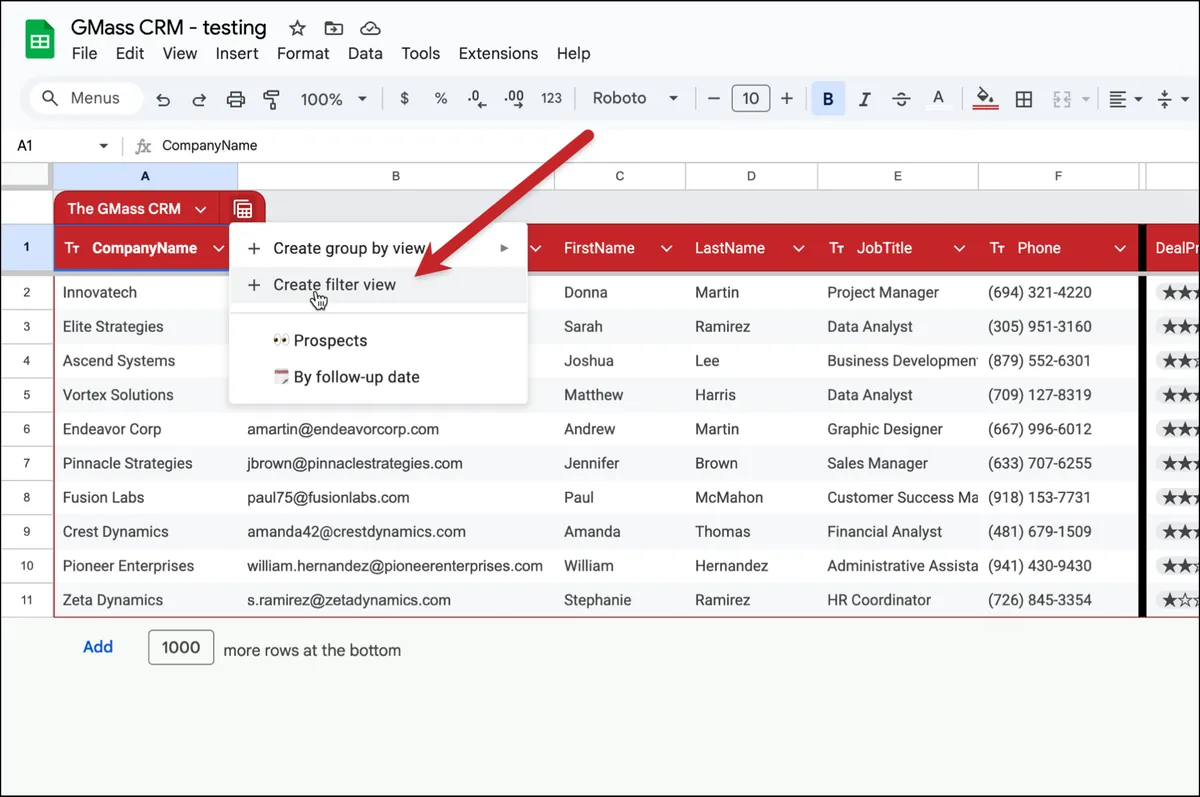Image resolution: width=1200 pixels, height=797 pixels.
Task: Open the LastName column chevron
Action: point(799,248)
